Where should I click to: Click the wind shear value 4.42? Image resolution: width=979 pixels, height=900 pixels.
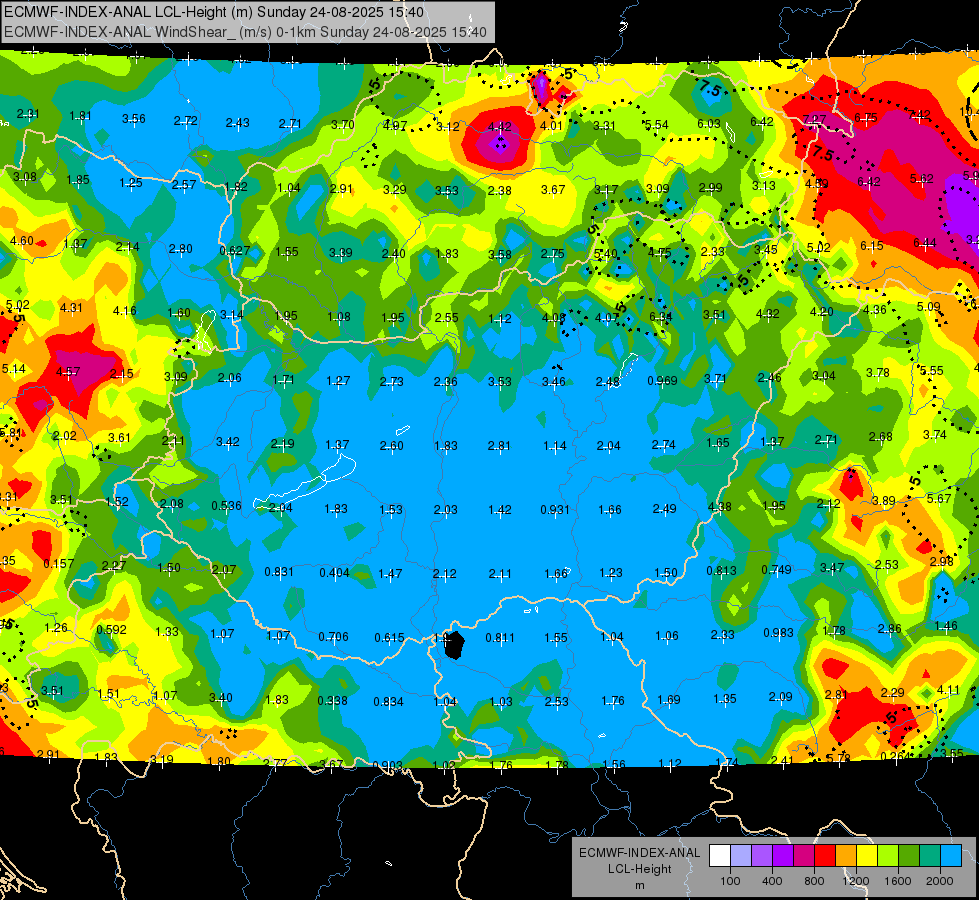click(x=499, y=127)
